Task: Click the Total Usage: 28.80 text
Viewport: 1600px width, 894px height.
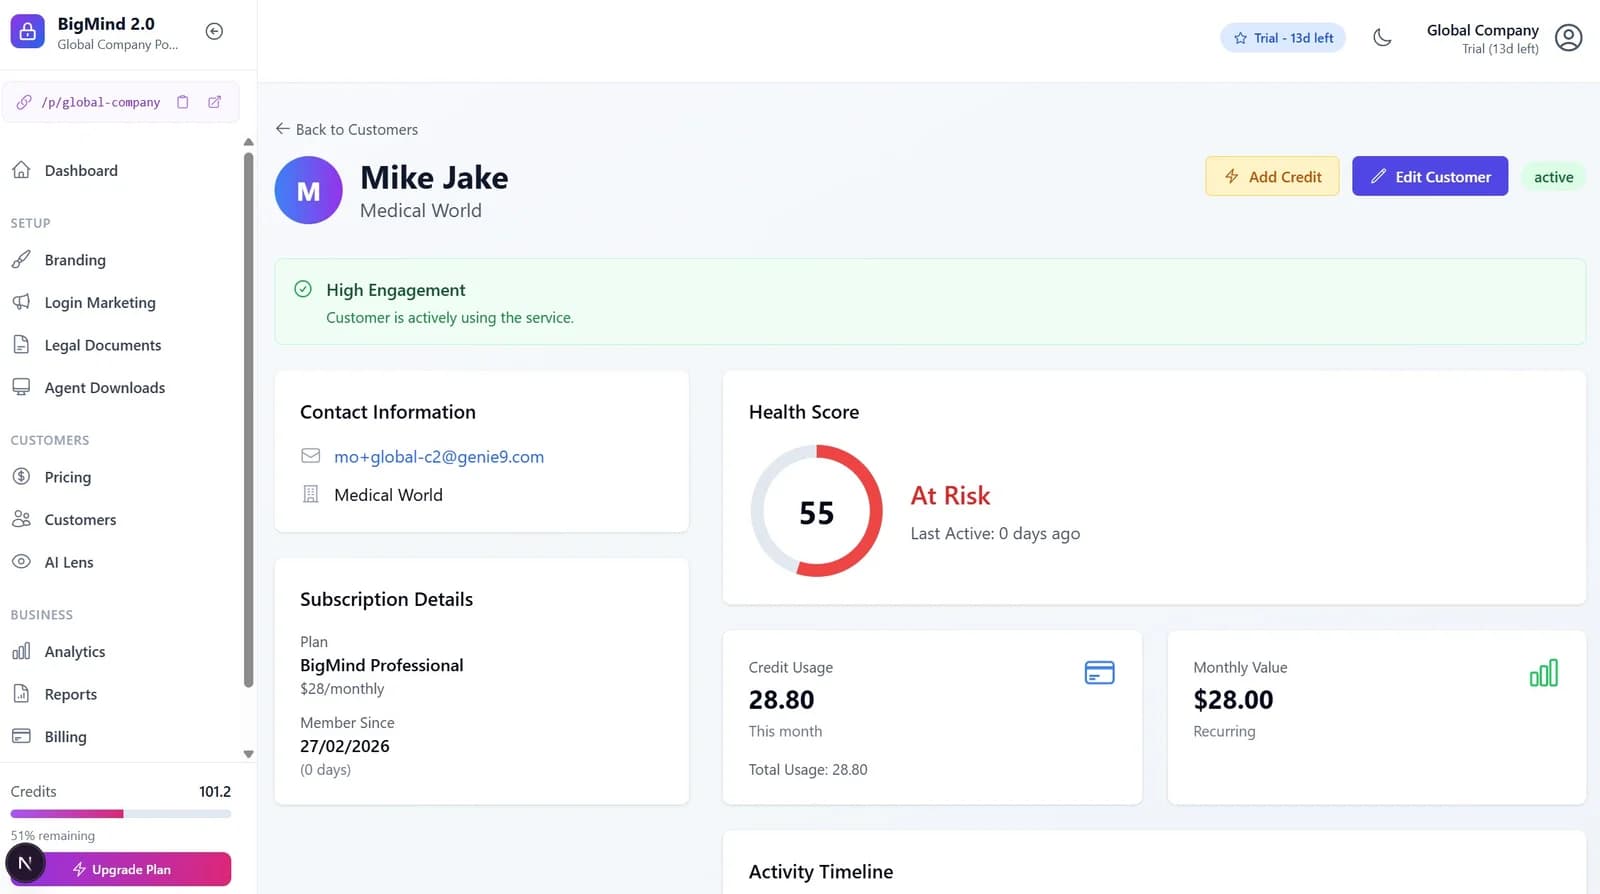Action: pyautogui.click(x=808, y=770)
